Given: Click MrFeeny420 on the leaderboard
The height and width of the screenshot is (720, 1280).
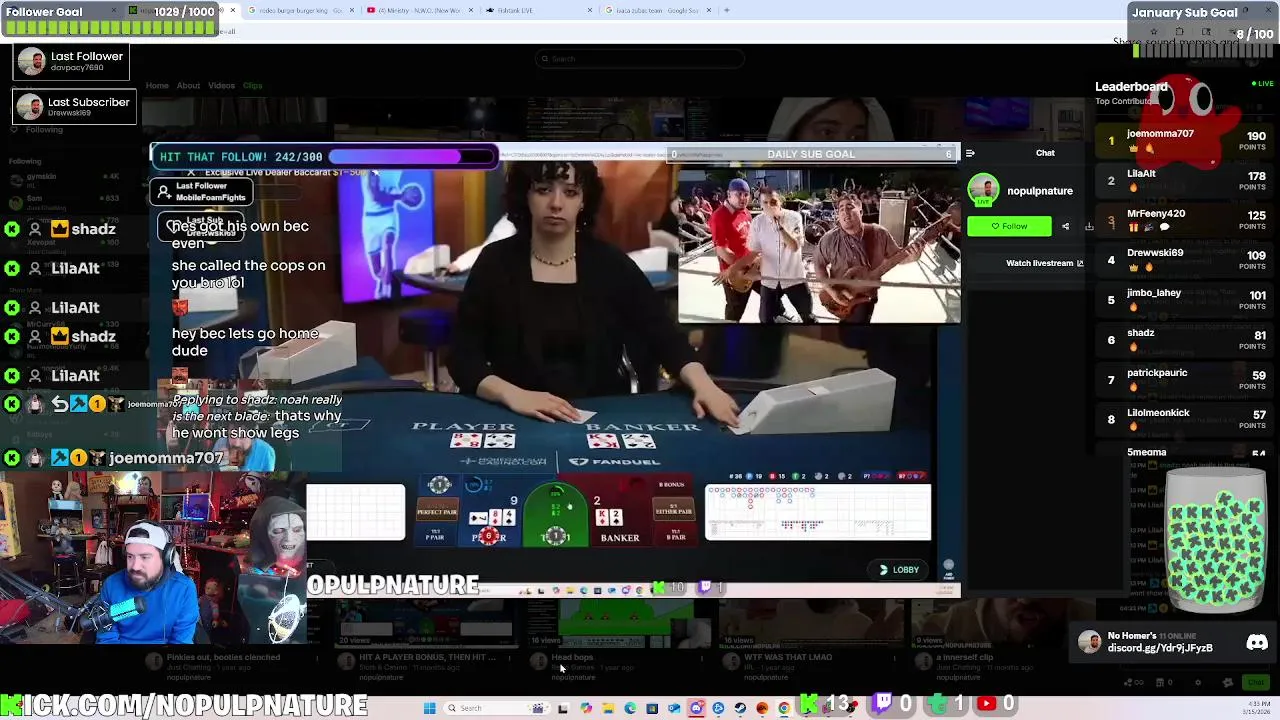Looking at the screenshot, I should click(1156, 213).
